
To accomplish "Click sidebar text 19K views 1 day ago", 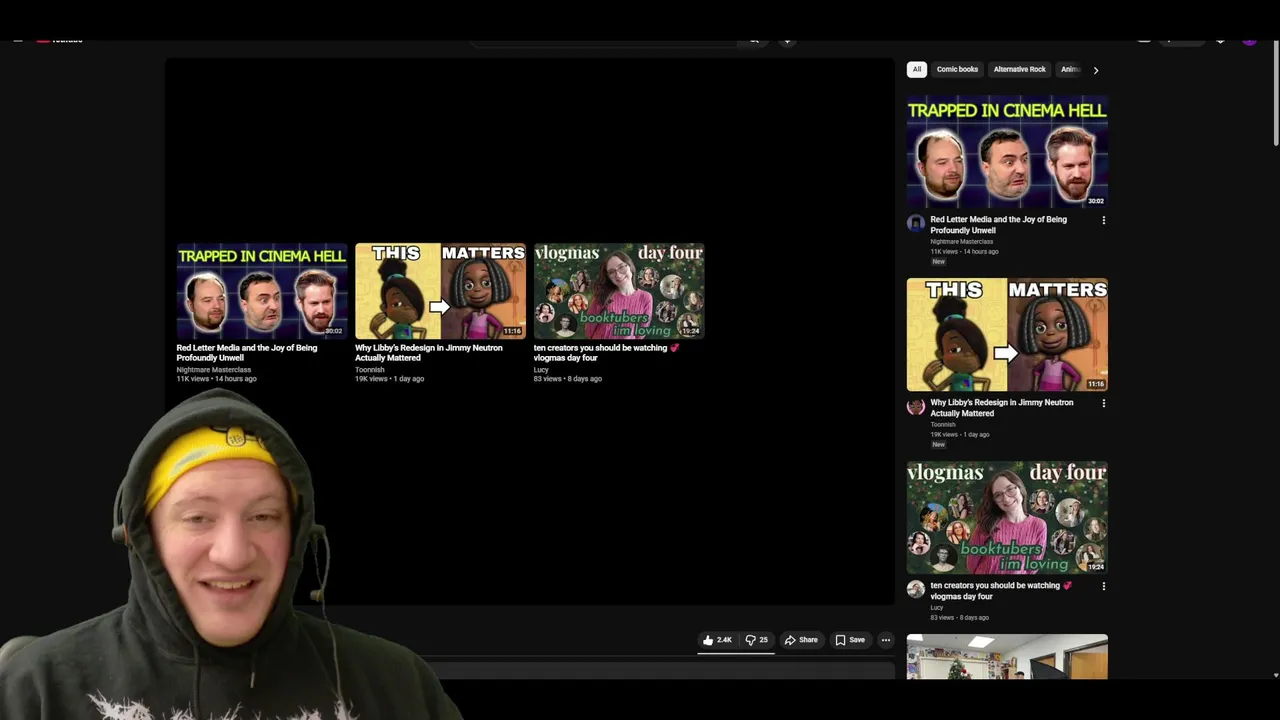I will click(x=960, y=434).
